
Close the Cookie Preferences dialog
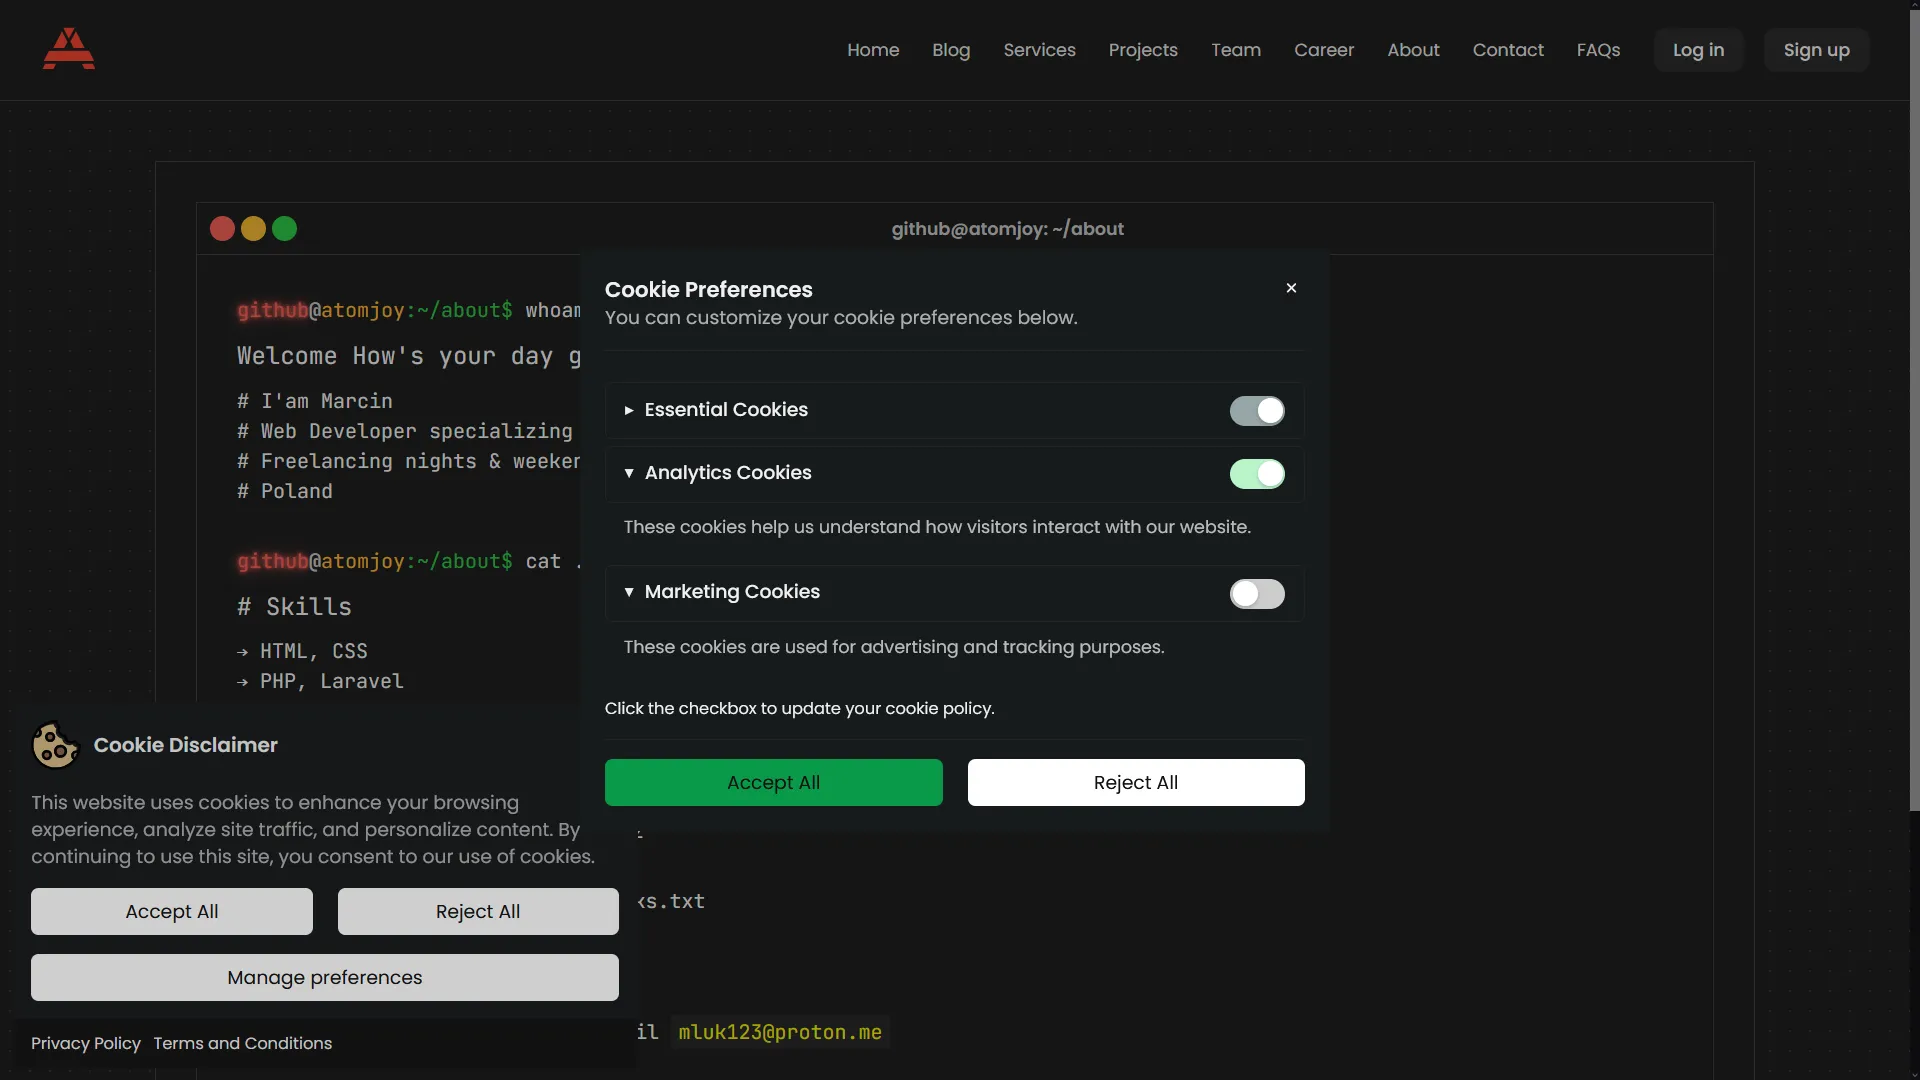pos(1291,288)
